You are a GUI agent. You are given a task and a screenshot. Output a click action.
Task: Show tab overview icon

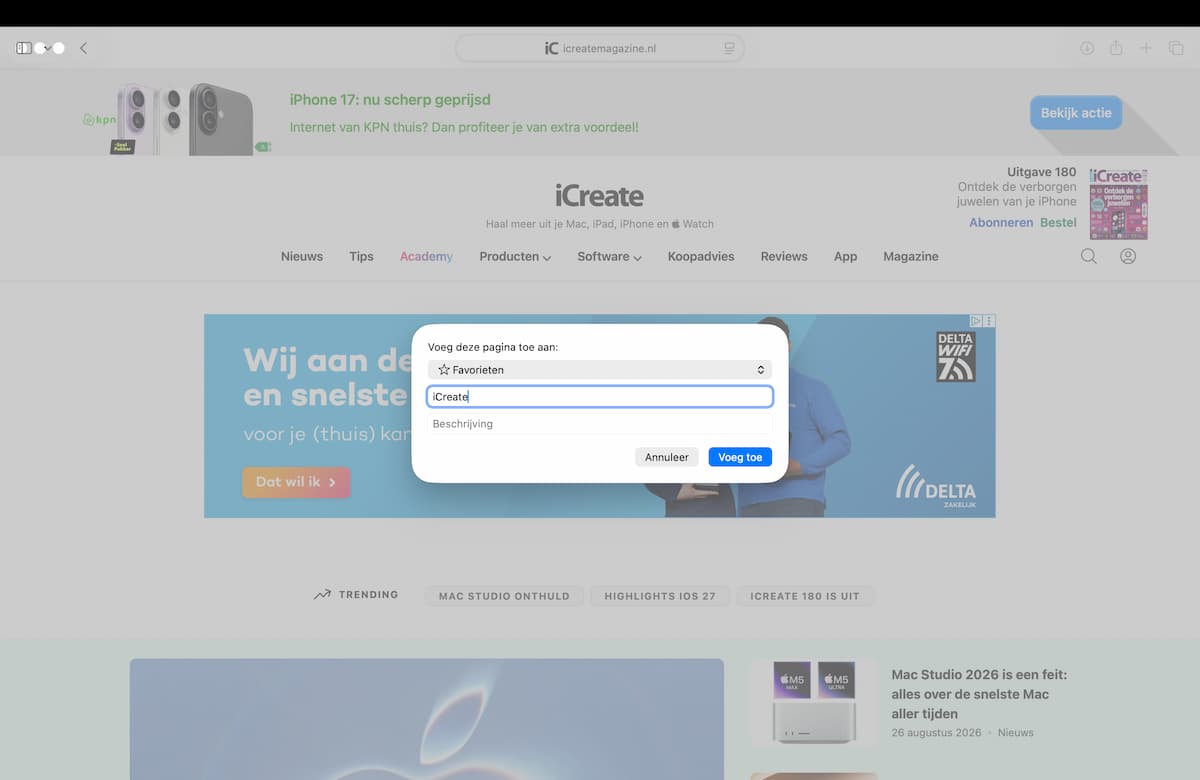[1176, 48]
